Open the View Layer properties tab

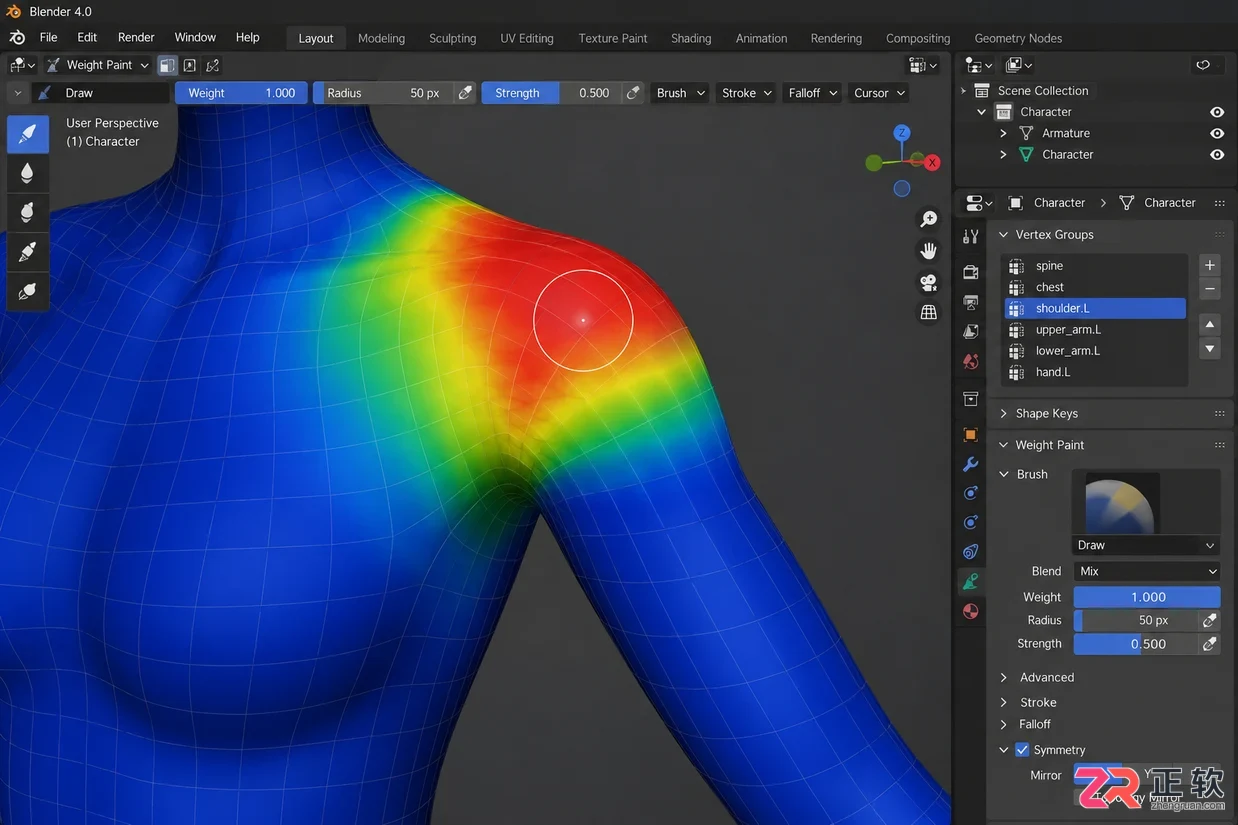[x=970, y=331]
